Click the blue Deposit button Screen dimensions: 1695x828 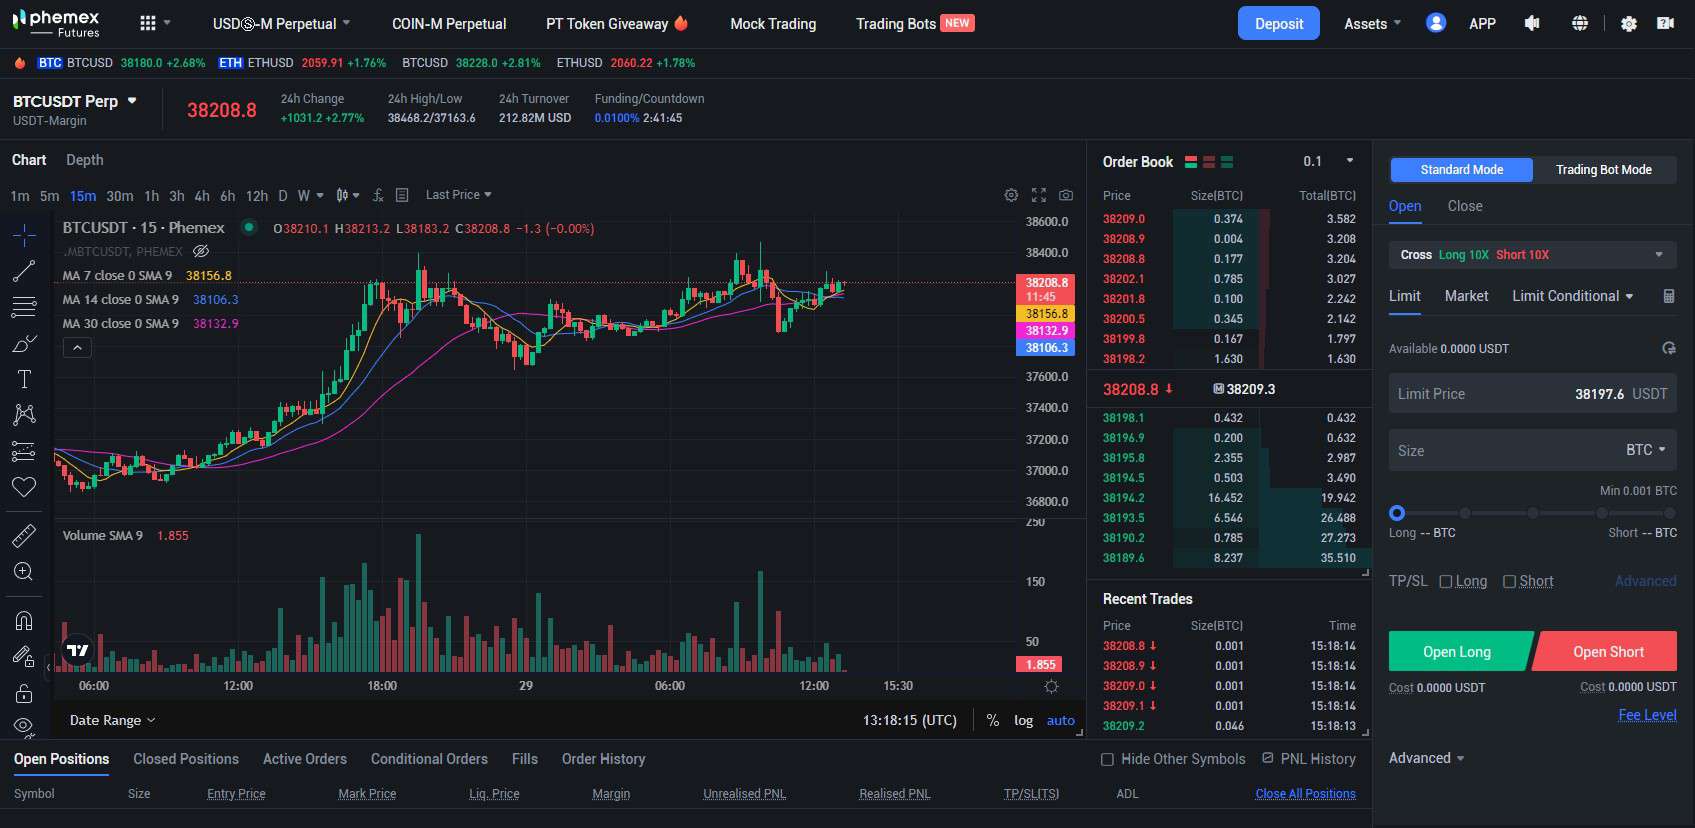point(1279,23)
